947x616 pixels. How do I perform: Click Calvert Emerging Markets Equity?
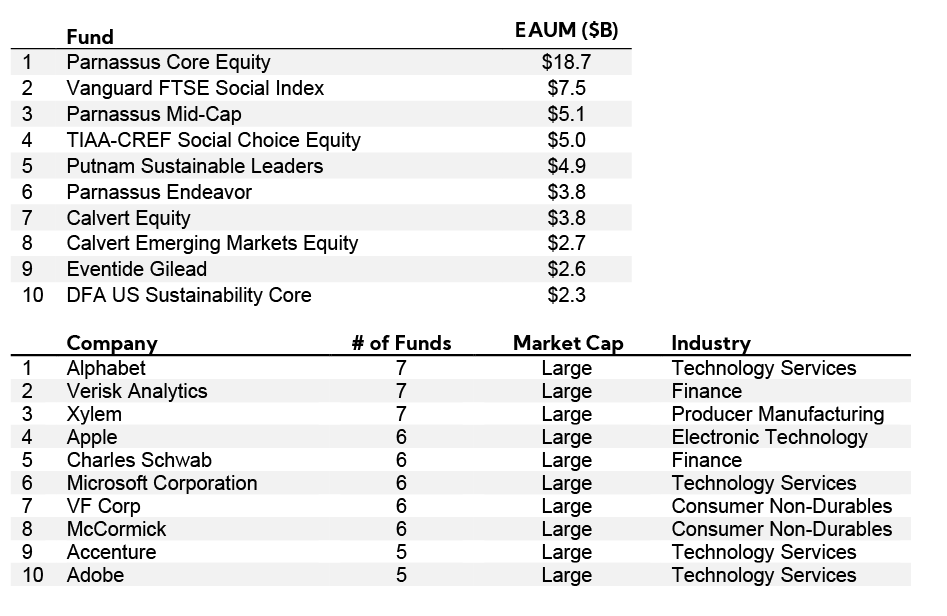(212, 243)
